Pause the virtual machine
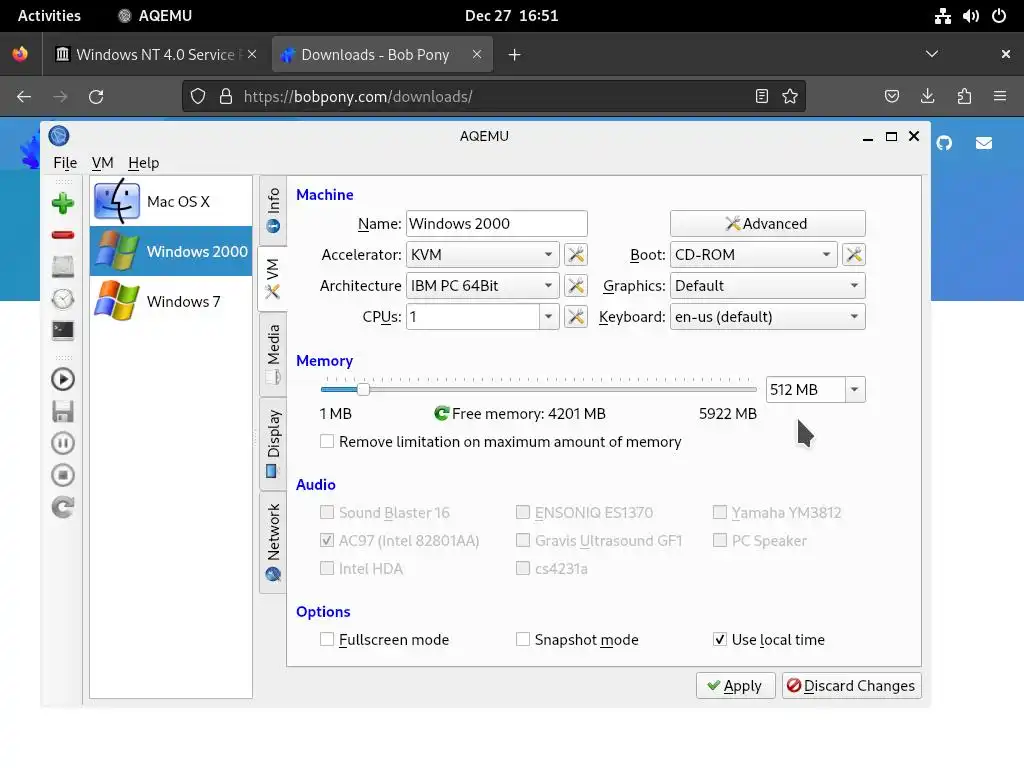Screen dimensions: 1024x768 63,443
